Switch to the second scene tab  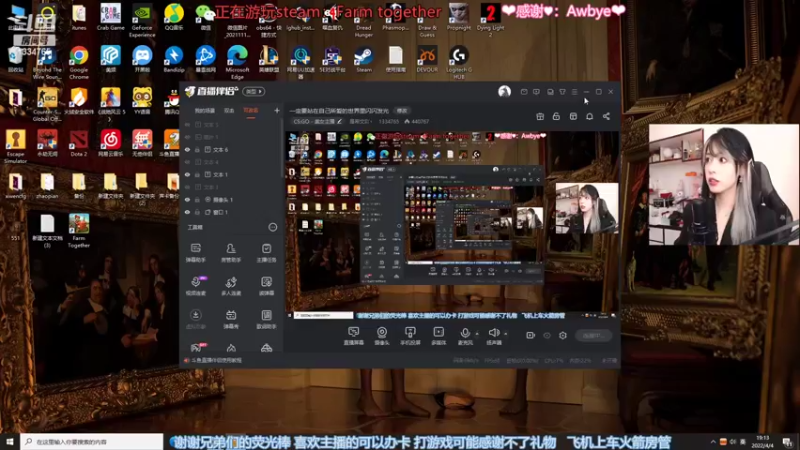(x=229, y=110)
